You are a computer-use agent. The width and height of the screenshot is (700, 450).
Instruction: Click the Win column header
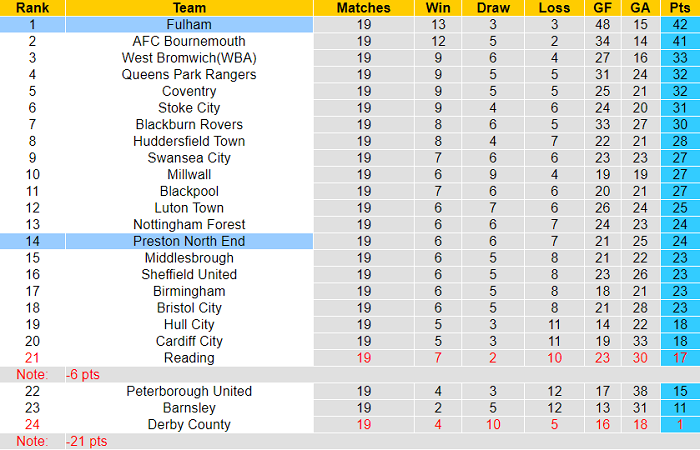[x=438, y=8]
